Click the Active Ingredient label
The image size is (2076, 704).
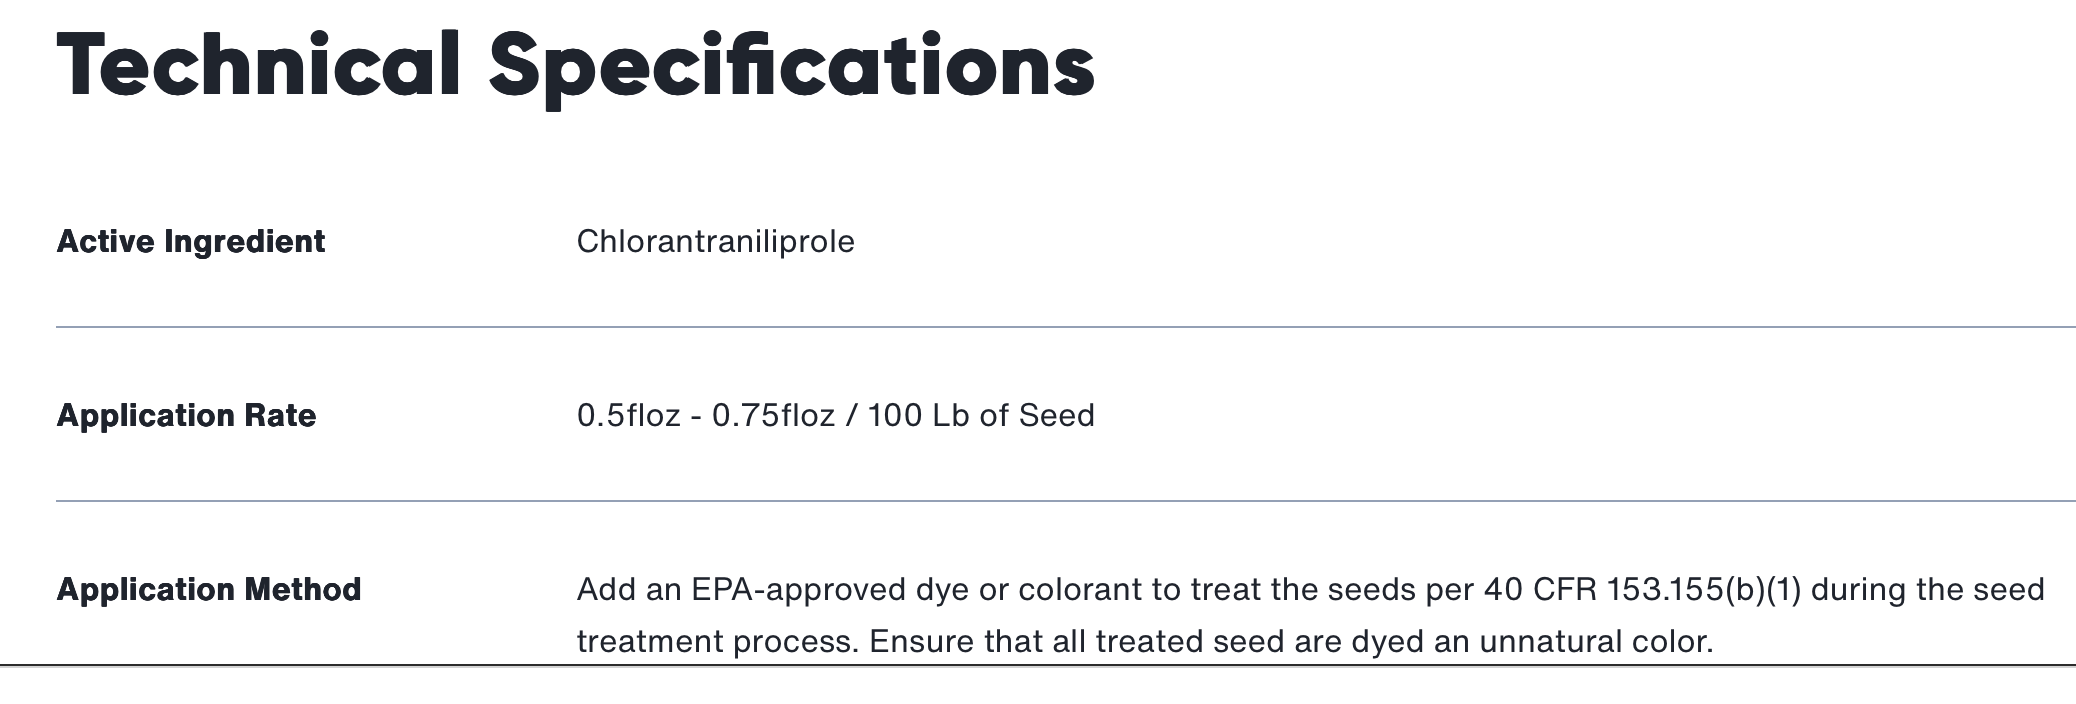coord(191,242)
